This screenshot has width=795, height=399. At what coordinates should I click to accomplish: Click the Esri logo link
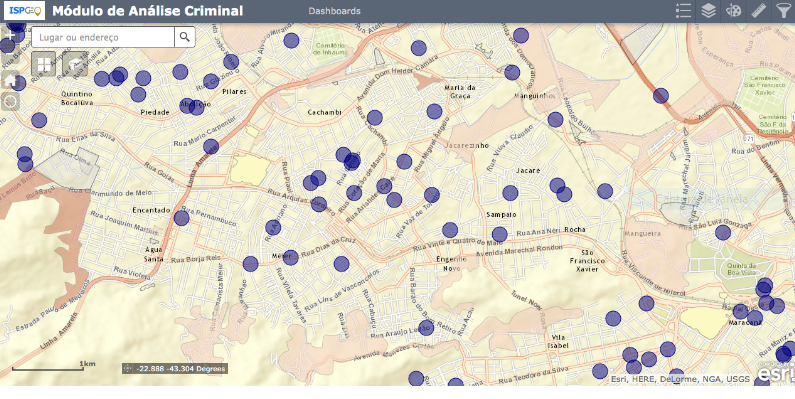[776, 373]
